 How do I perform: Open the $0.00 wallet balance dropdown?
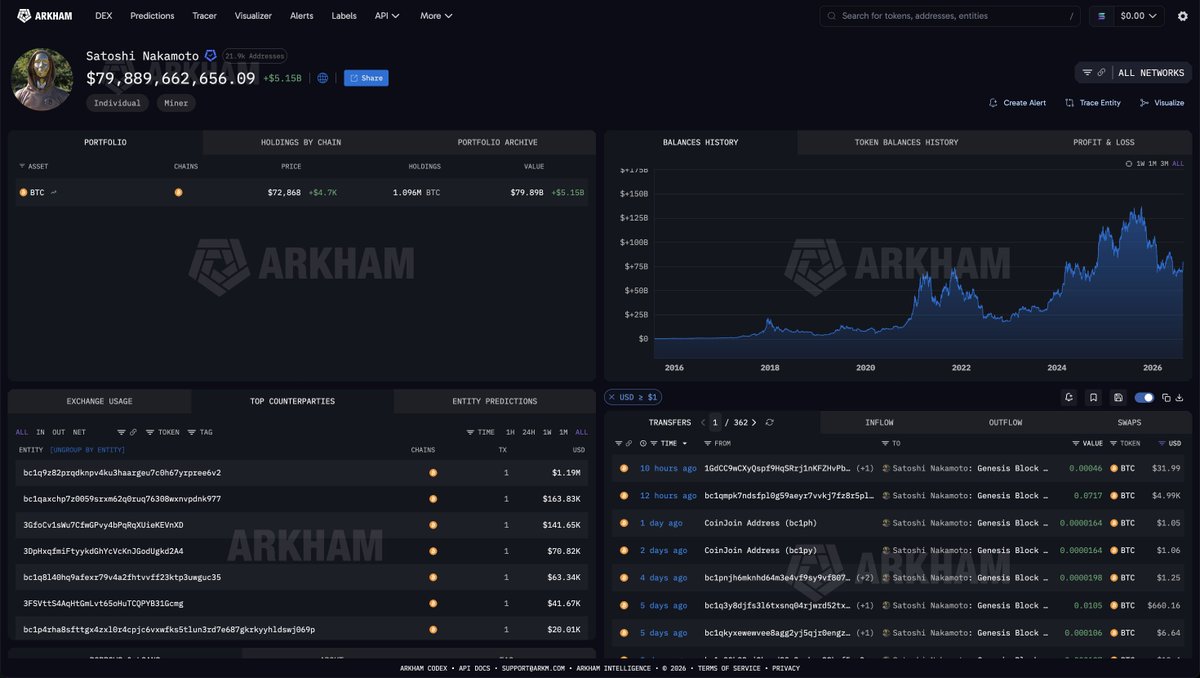coord(1141,16)
